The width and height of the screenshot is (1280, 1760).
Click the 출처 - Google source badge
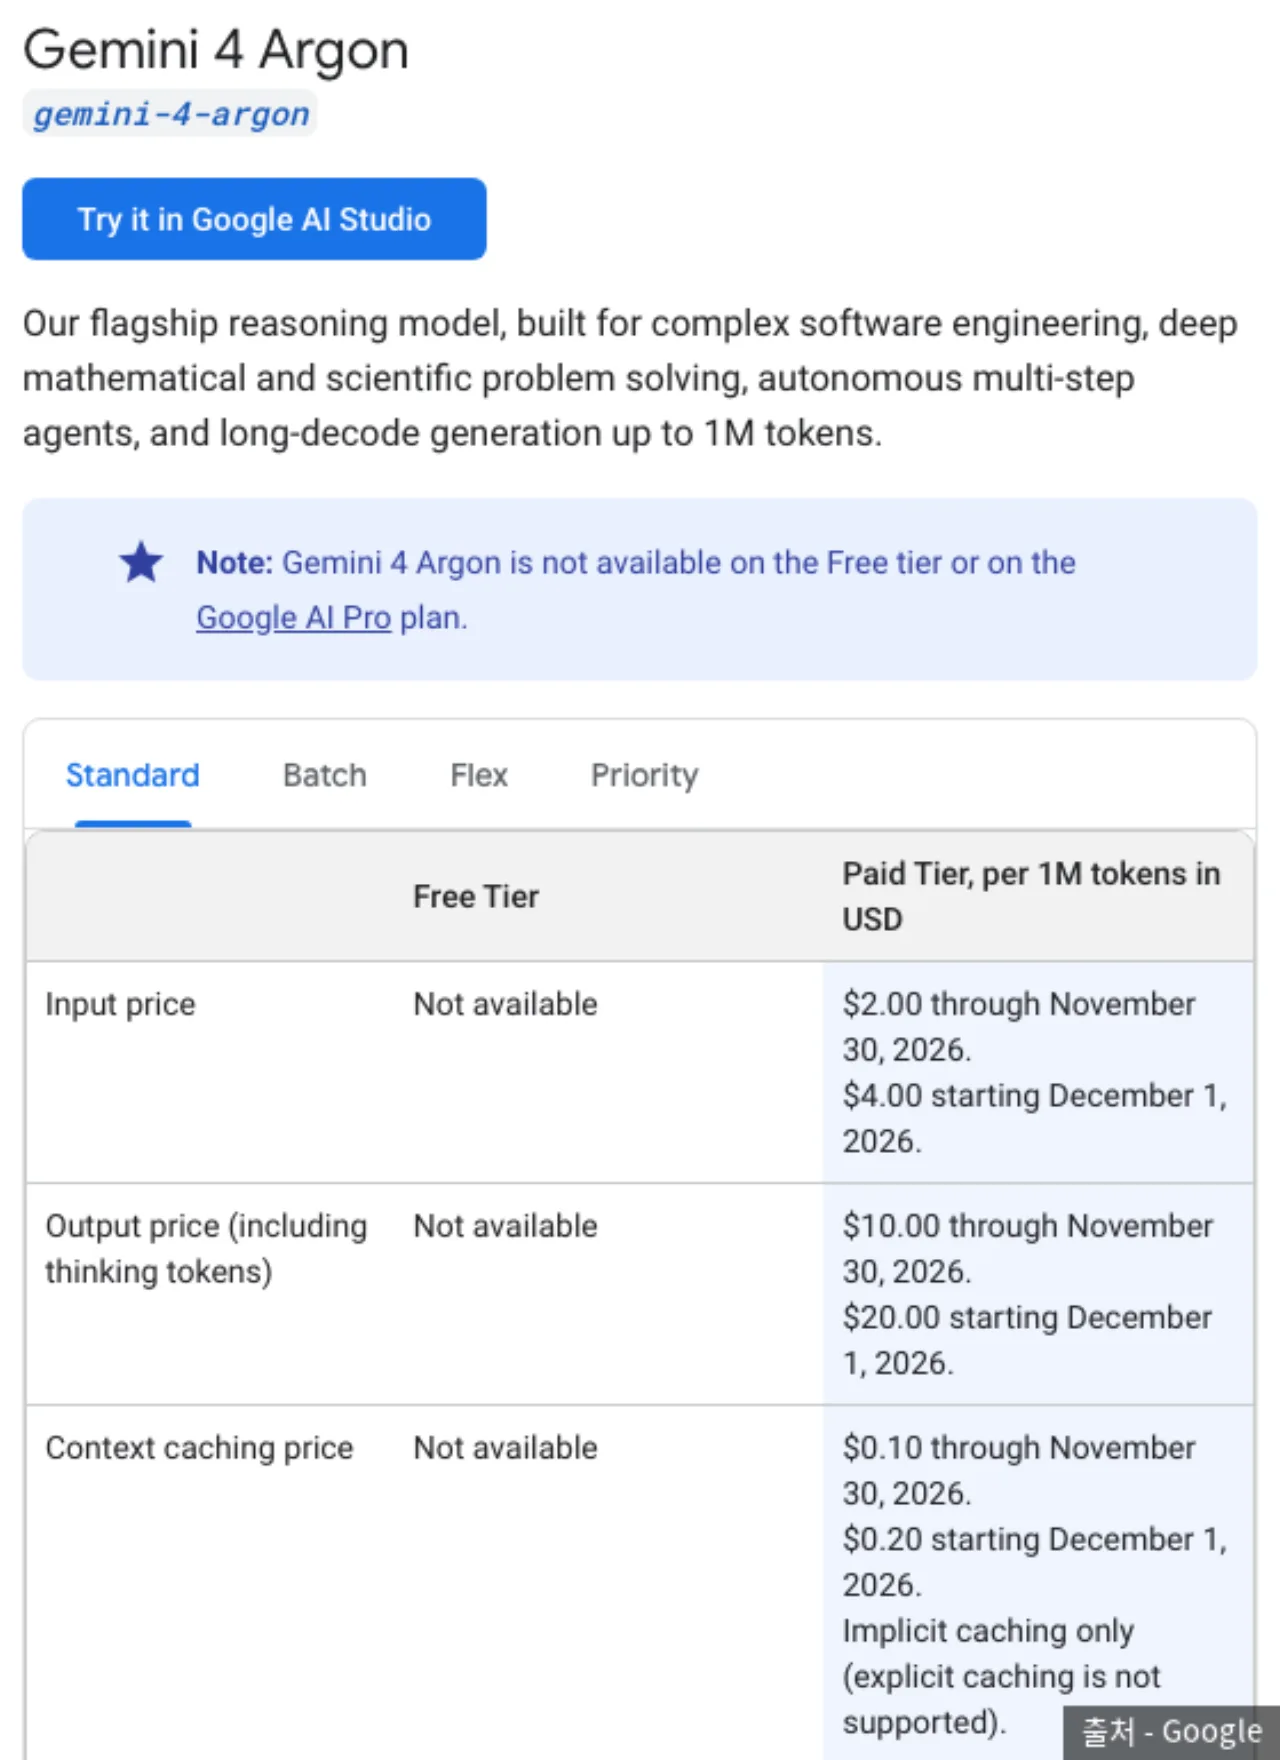1171,1731
